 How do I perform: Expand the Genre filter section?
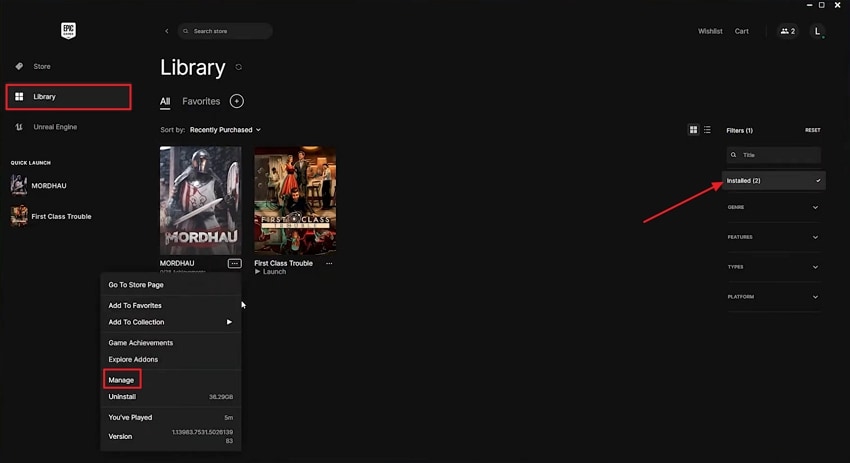[x=773, y=207]
